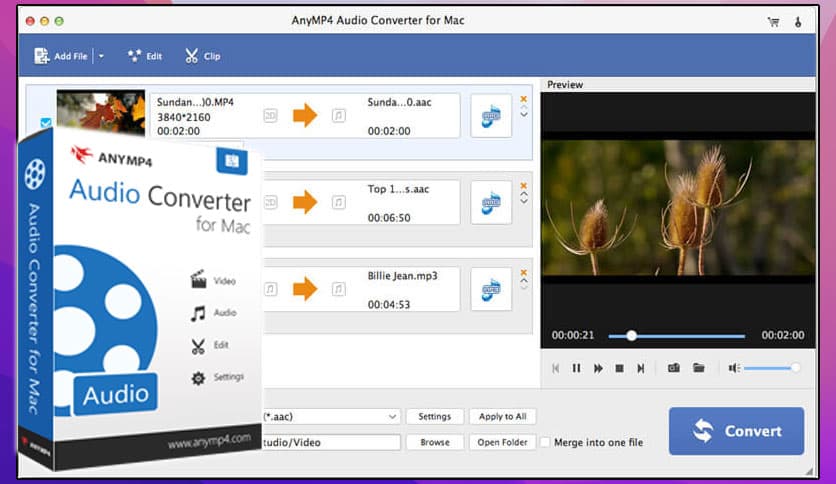Click the Preview panel label
Screen dimensions: 836x484
[x=565, y=84]
